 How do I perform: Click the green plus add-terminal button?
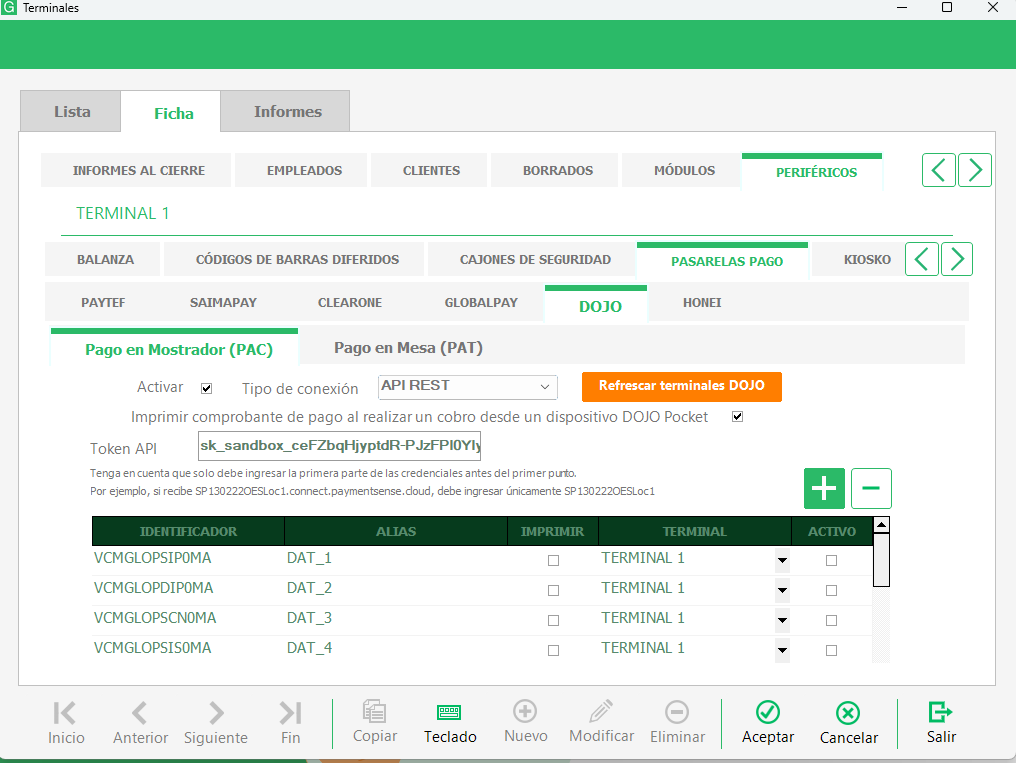(x=824, y=488)
